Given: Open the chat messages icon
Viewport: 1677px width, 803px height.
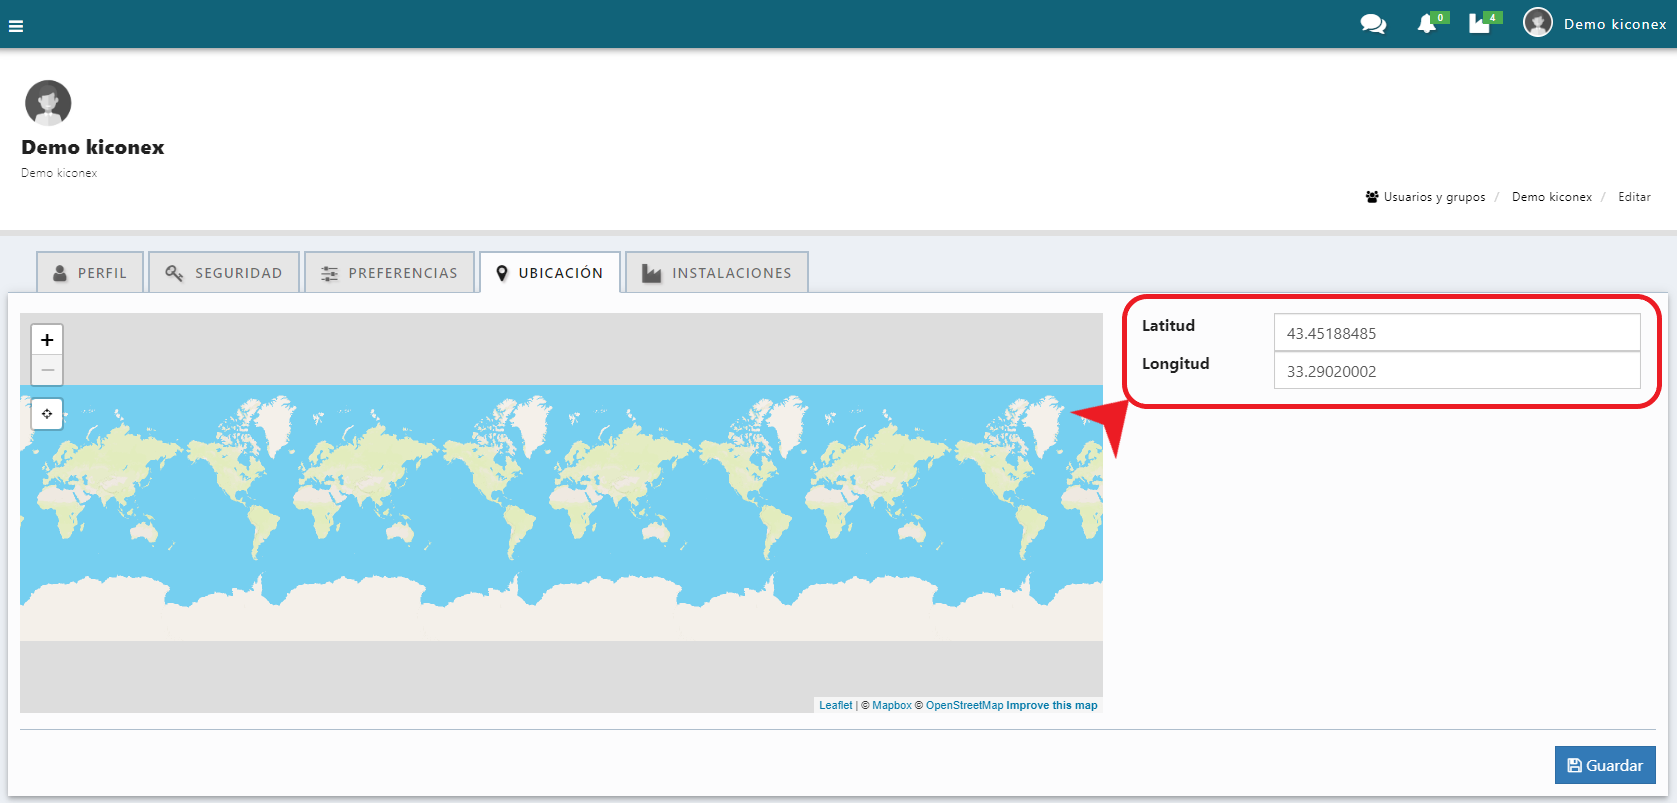Looking at the screenshot, I should click(1373, 24).
